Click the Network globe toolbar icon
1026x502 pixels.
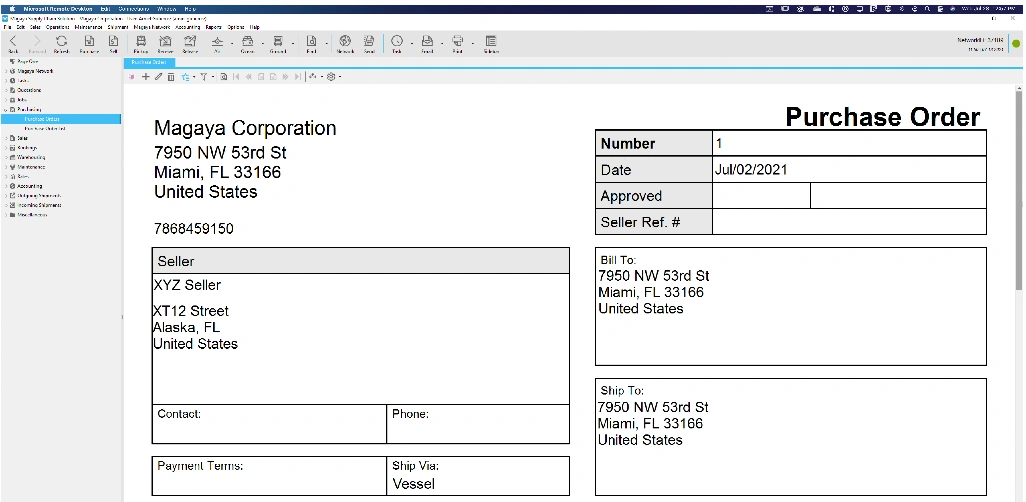tap(345, 42)
